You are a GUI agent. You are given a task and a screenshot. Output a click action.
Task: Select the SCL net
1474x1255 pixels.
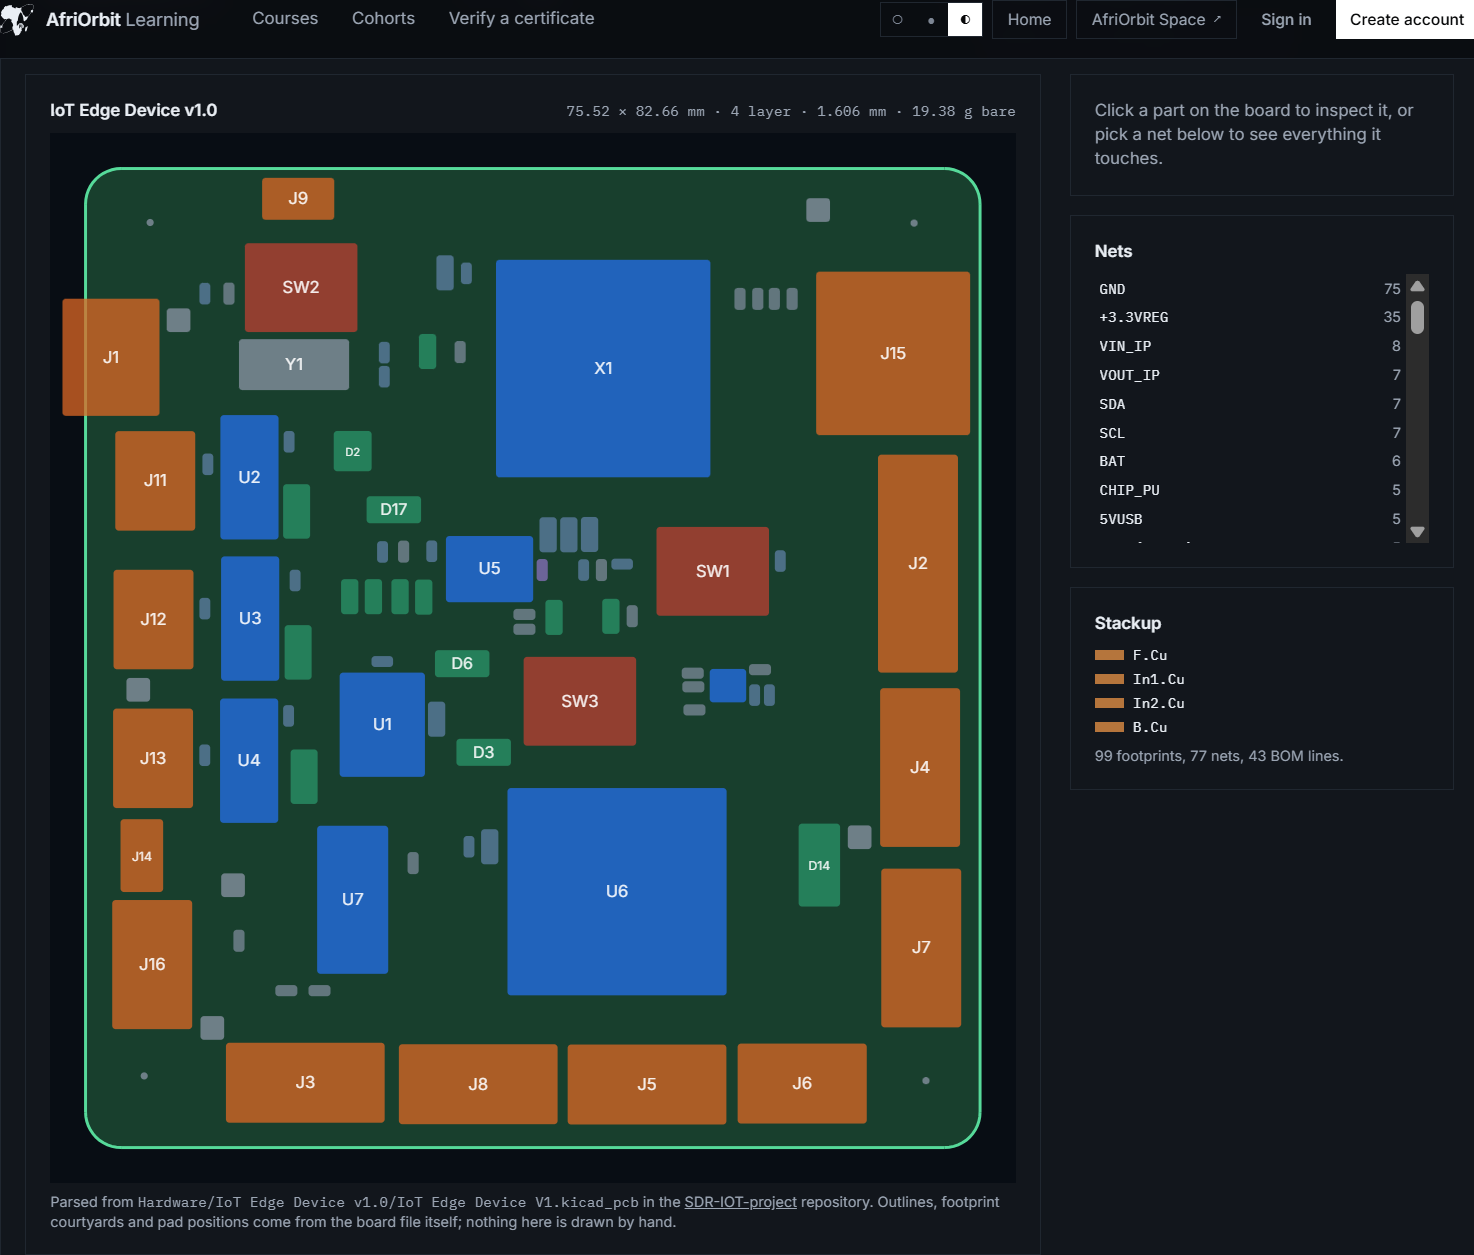pos(1249,433)
